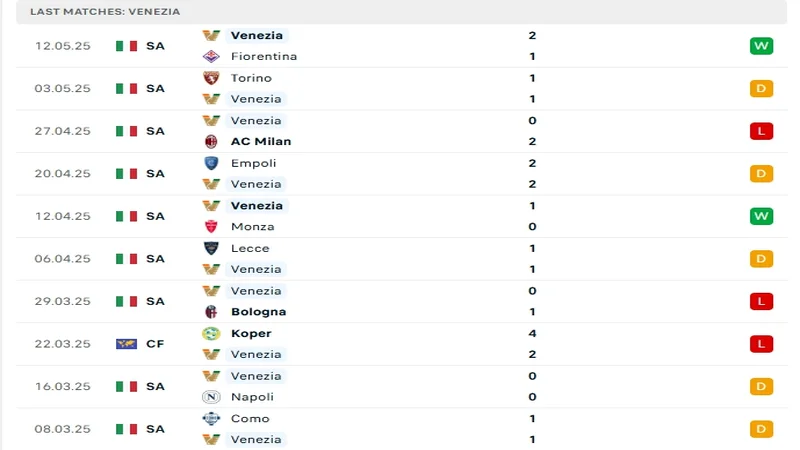
Task: Click the Napoli club crest icon
Action: coord(211,396)
